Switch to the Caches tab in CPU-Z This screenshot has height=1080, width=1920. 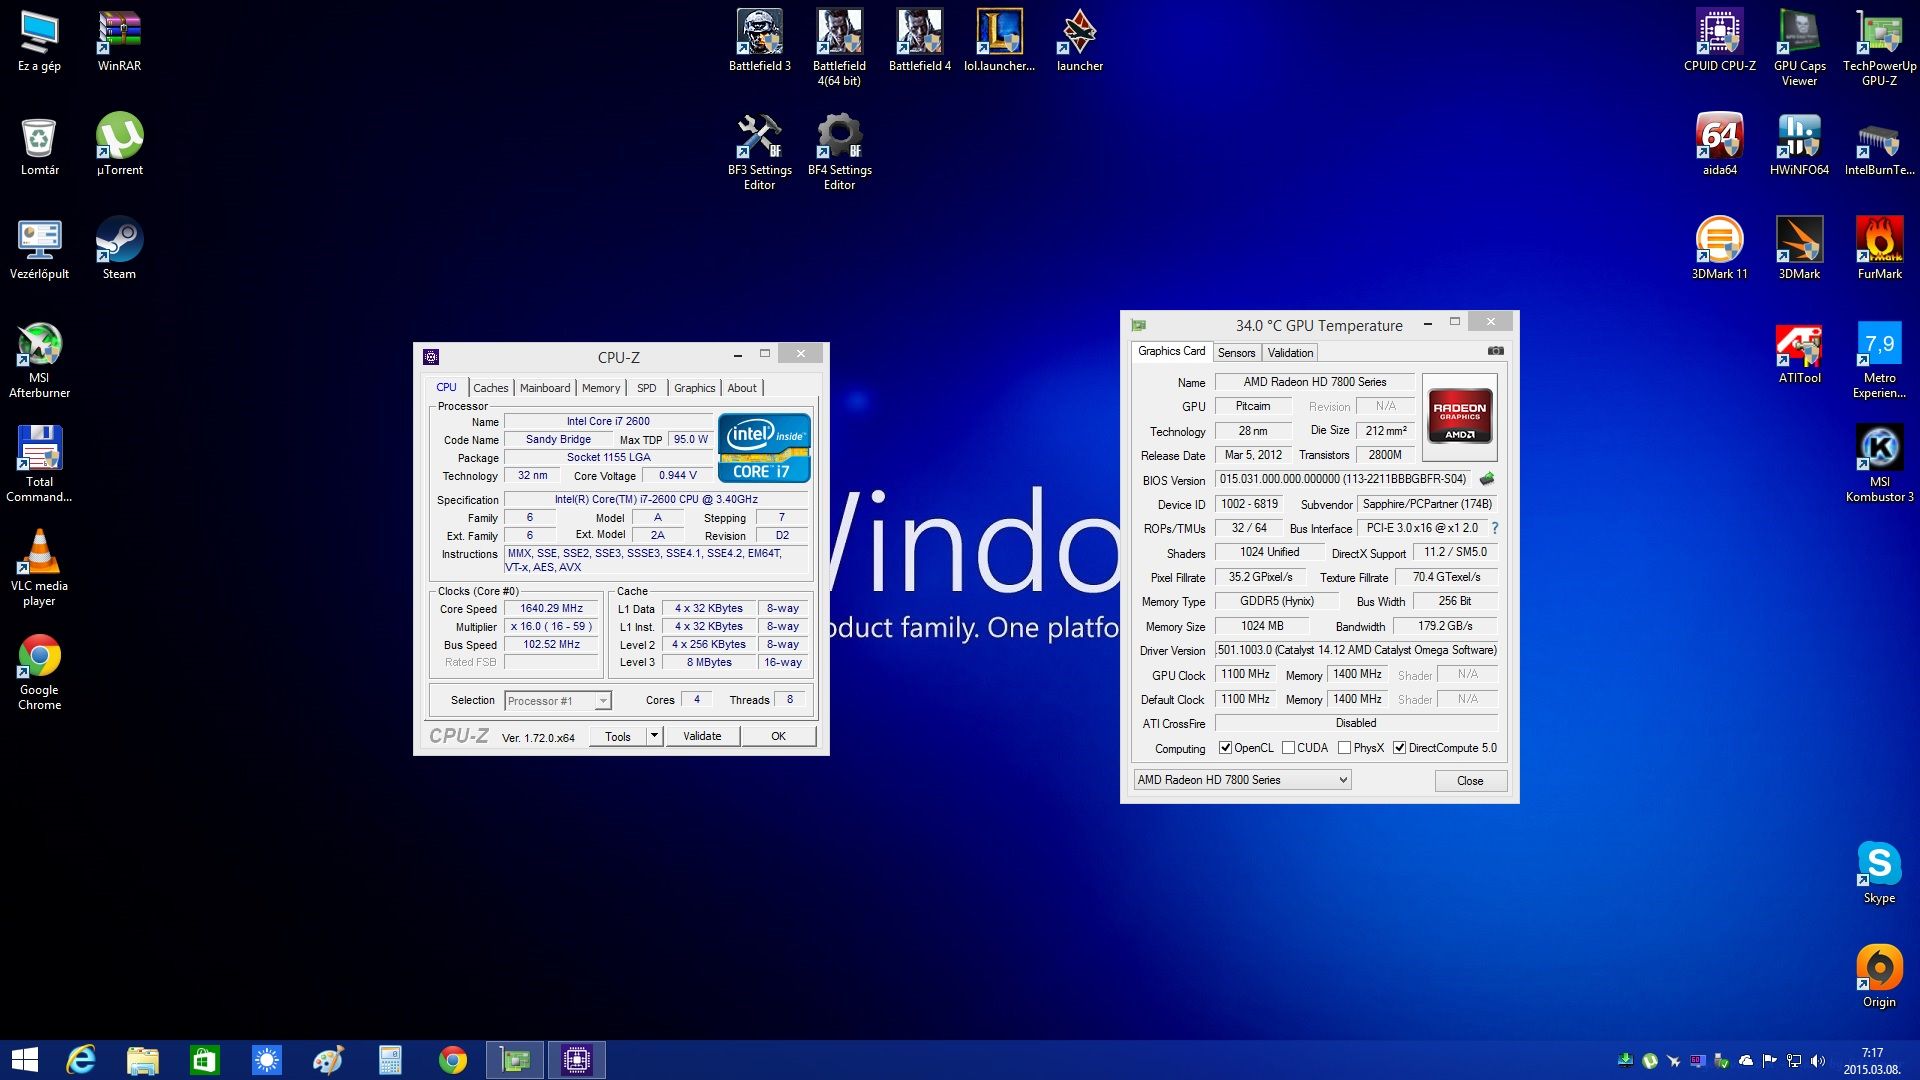[x=490, y=388]
